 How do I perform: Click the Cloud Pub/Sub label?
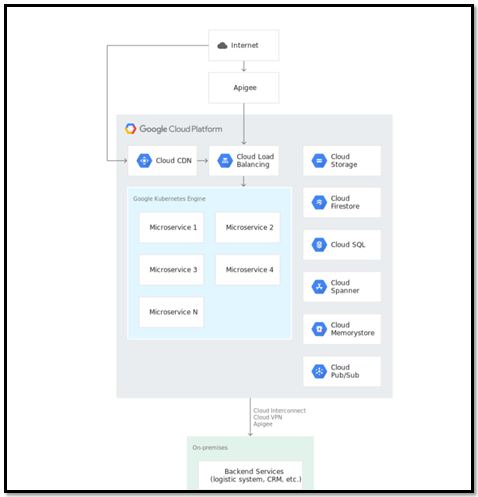pos(345,371)
